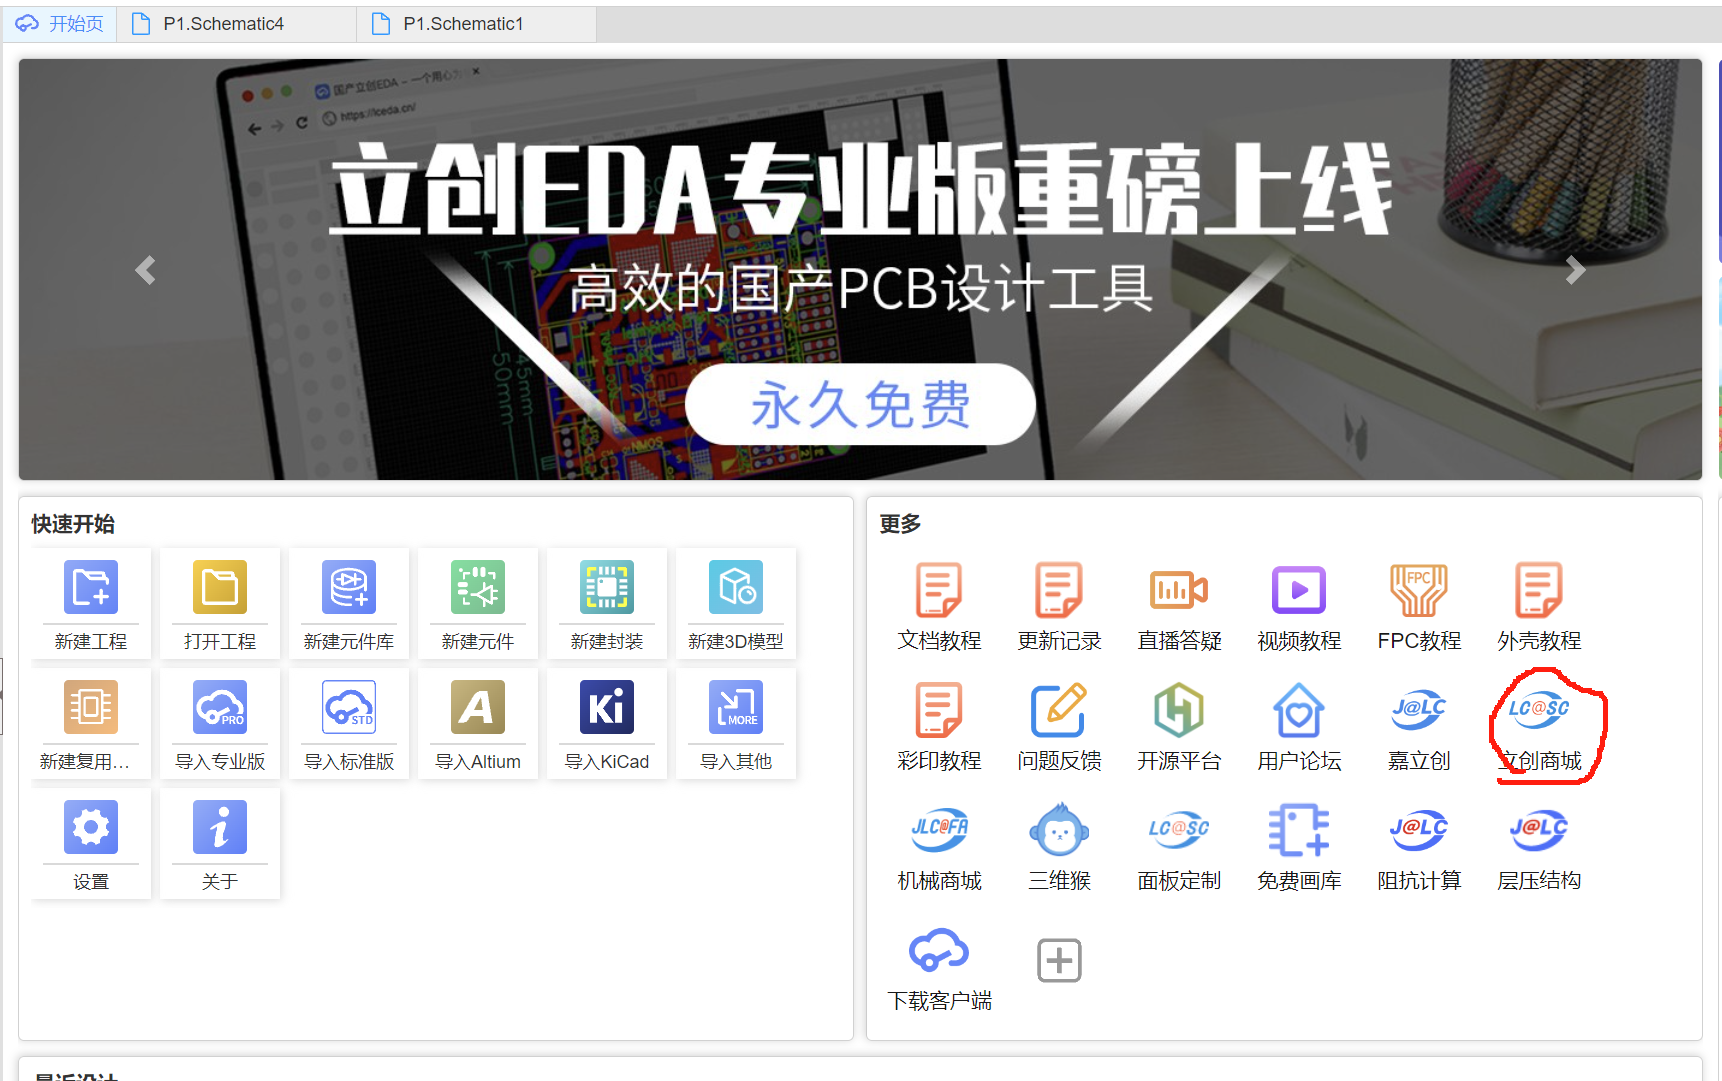The image size is (1722, 1081).
Task: Open the FPC教程 tutorial icon
Action: (x=1419, y=590)
